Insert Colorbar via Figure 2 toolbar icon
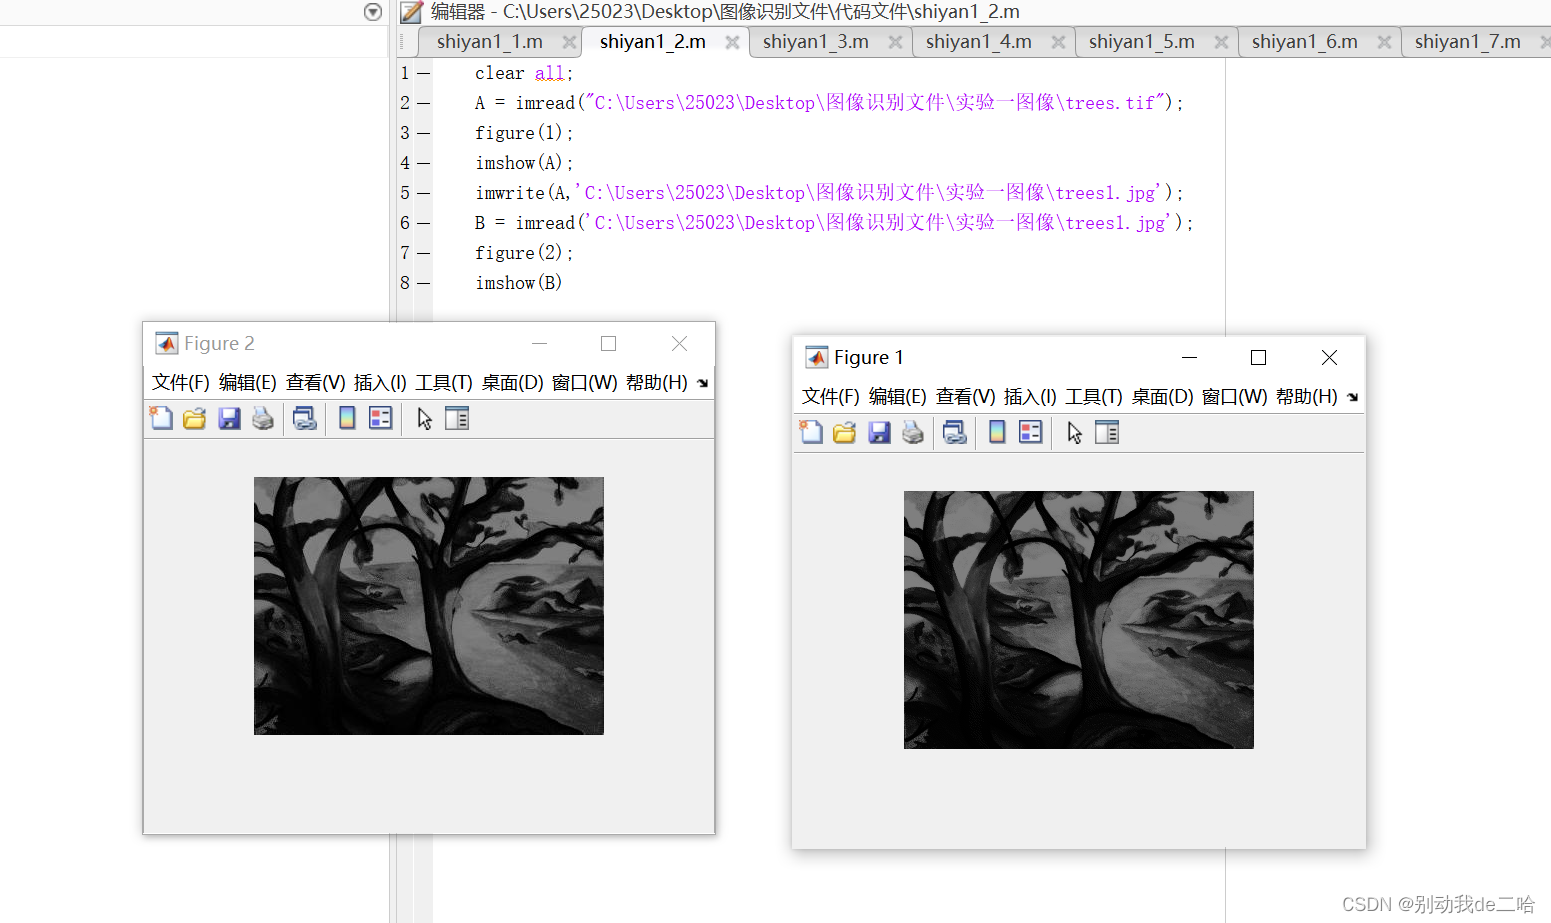 [x=347, y=418]
